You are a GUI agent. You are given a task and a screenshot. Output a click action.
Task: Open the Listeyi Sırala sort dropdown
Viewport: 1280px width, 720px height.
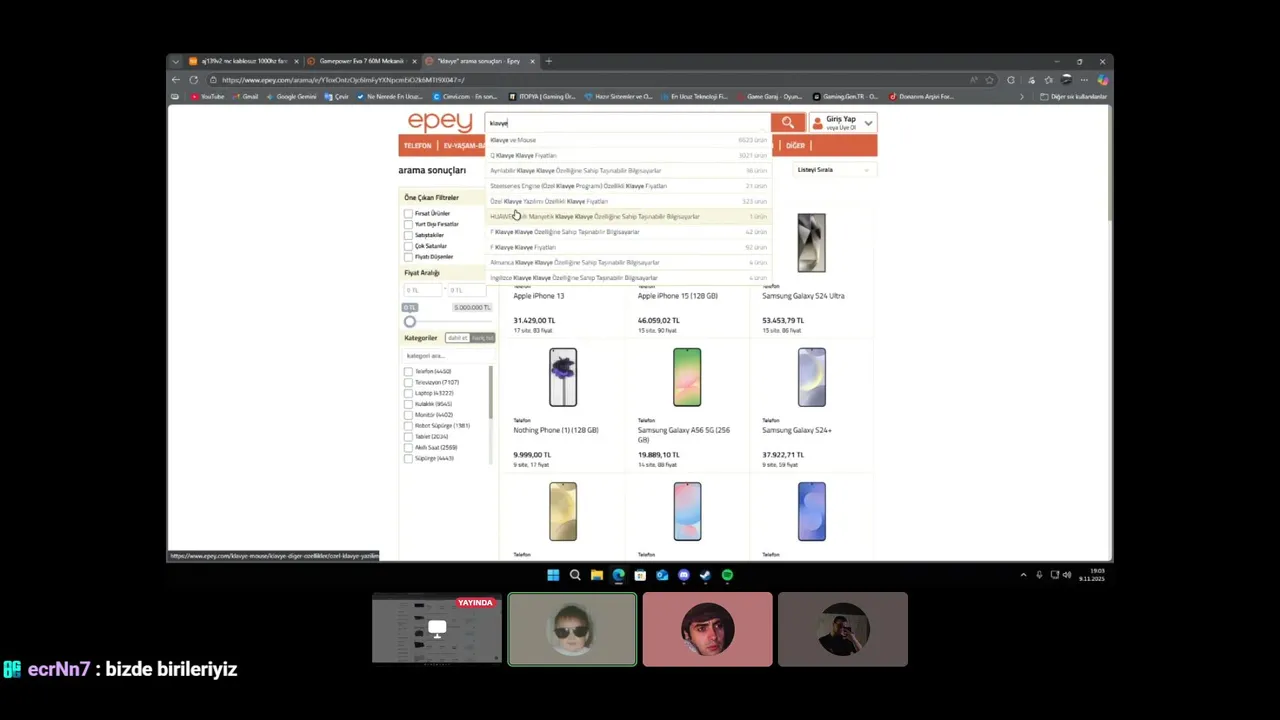(834, 170)
